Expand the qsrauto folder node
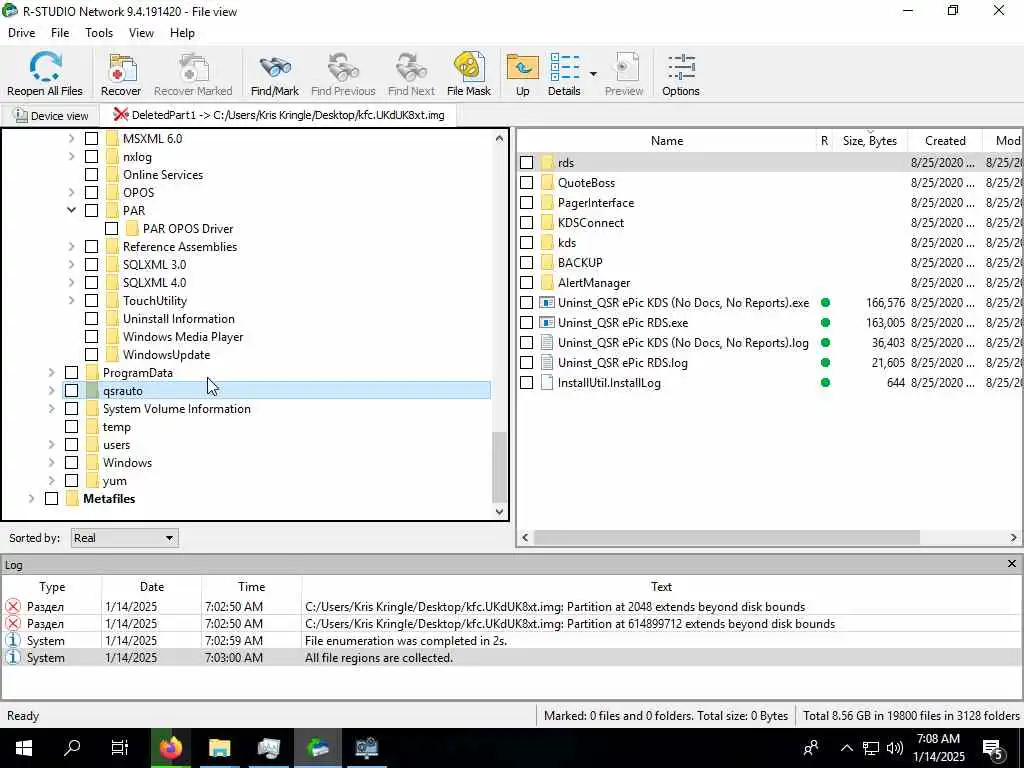 click(52, 391)
